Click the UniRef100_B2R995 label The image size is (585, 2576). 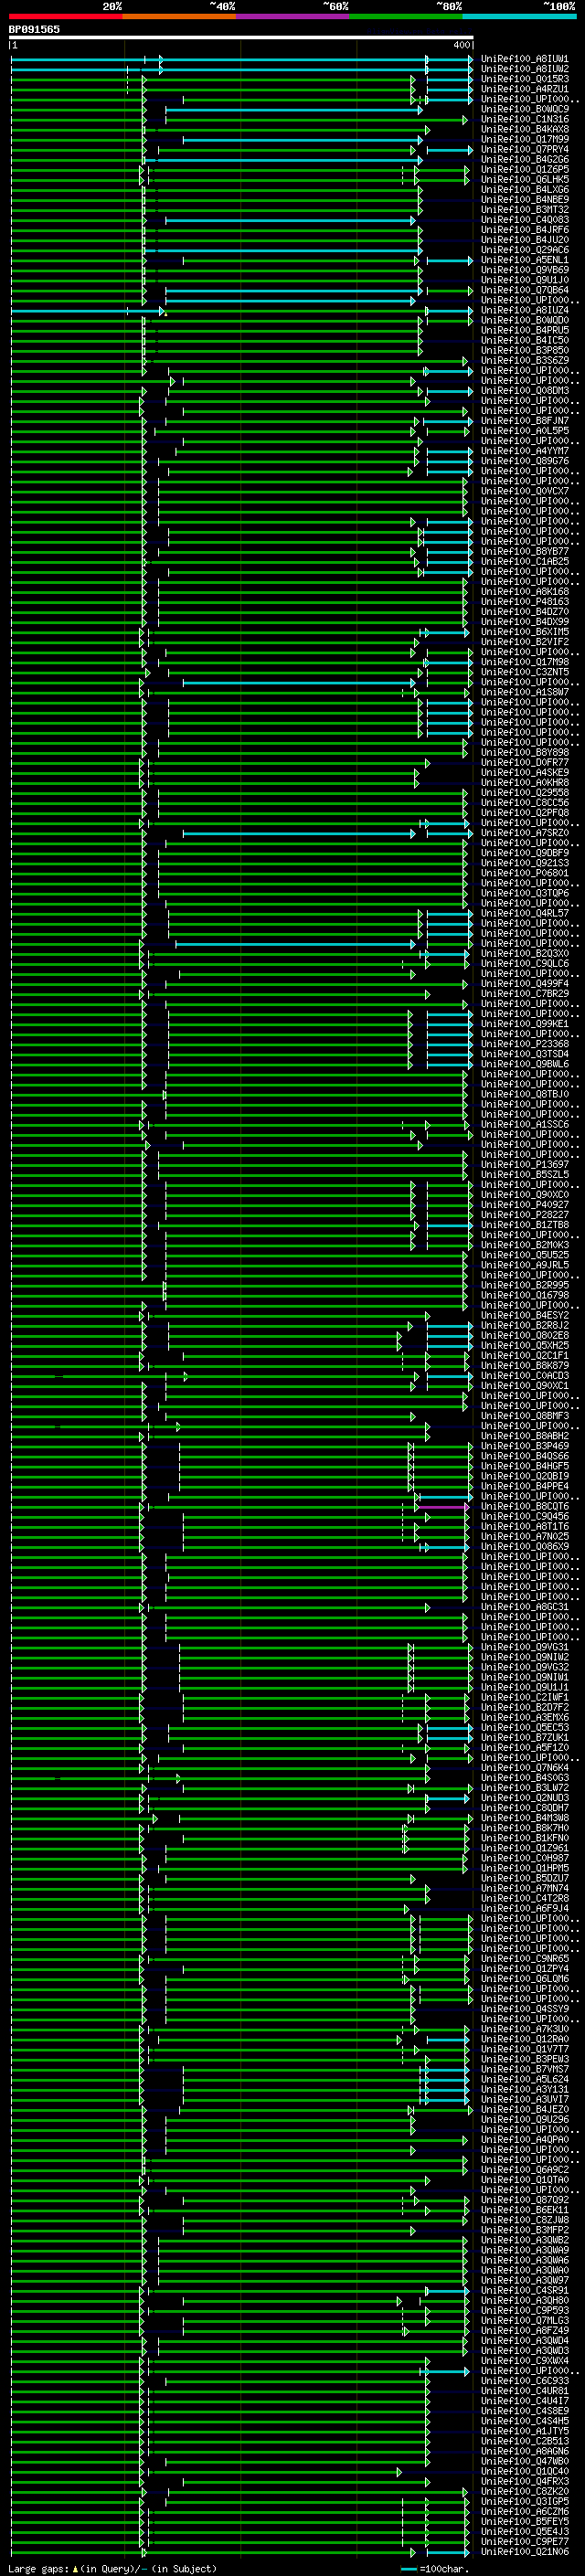(524, 1285)
